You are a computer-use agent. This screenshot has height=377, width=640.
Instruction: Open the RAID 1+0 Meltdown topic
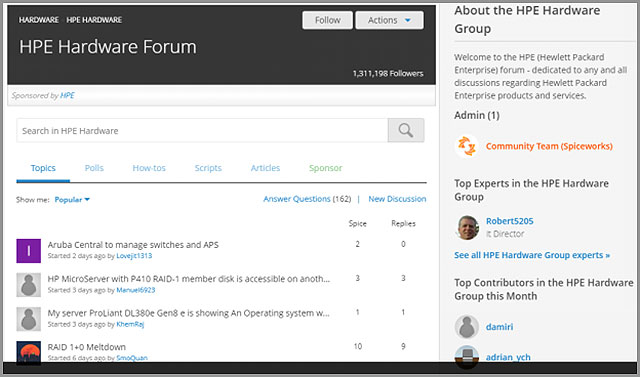pyautogui.click(x=87, y=347)
